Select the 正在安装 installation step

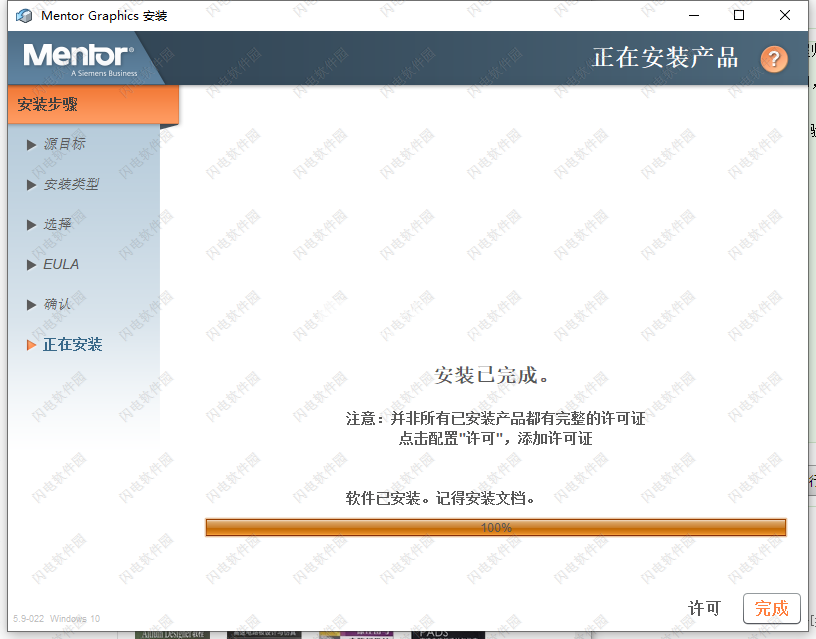coord(72,344)
